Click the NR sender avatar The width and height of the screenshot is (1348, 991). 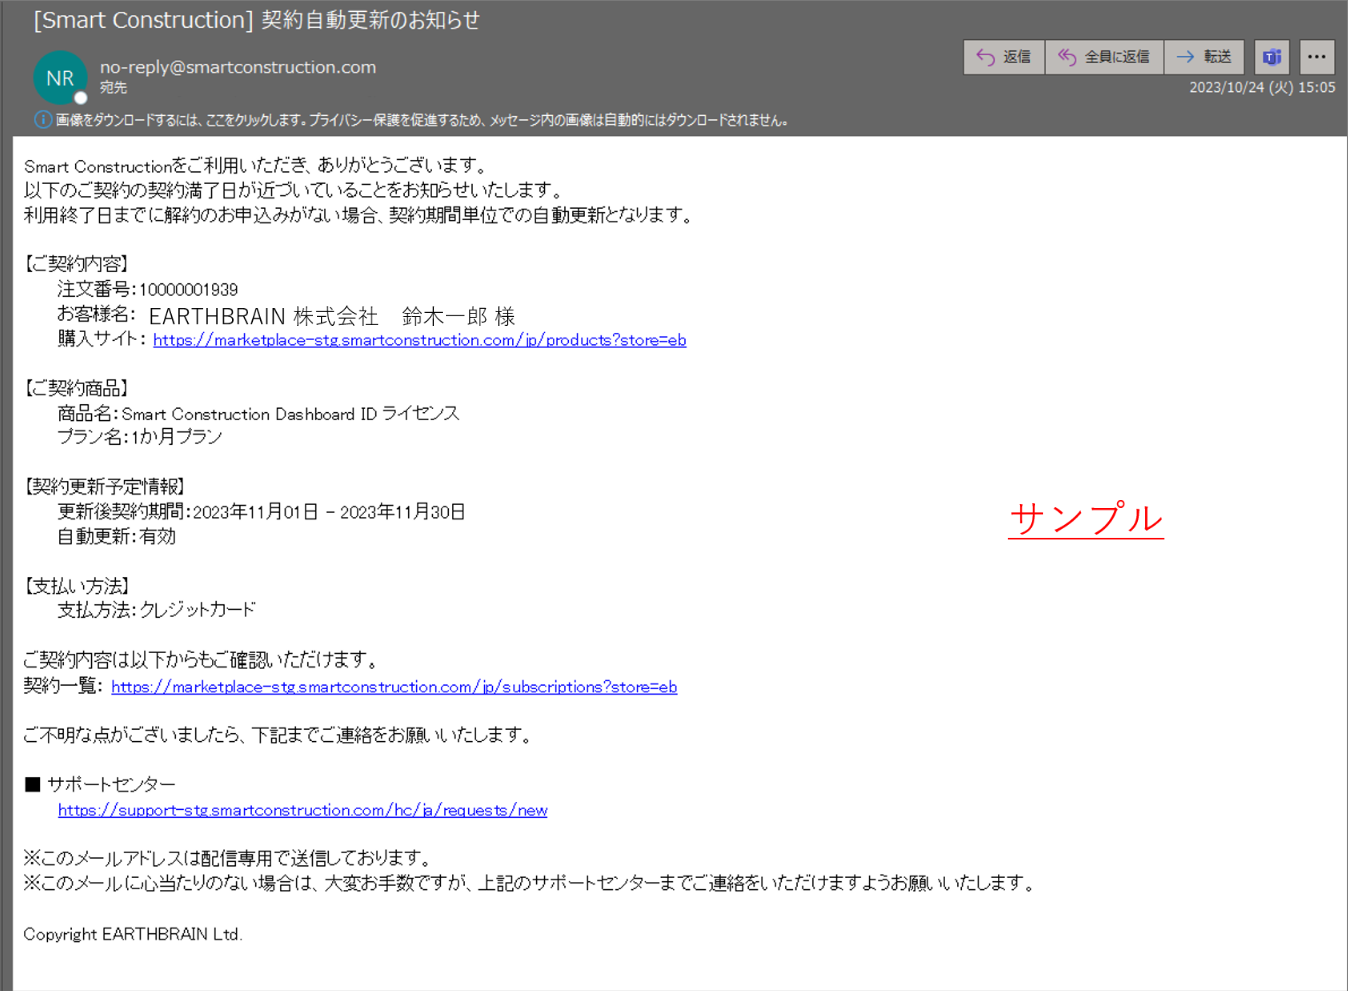click(x=60, y=78)
